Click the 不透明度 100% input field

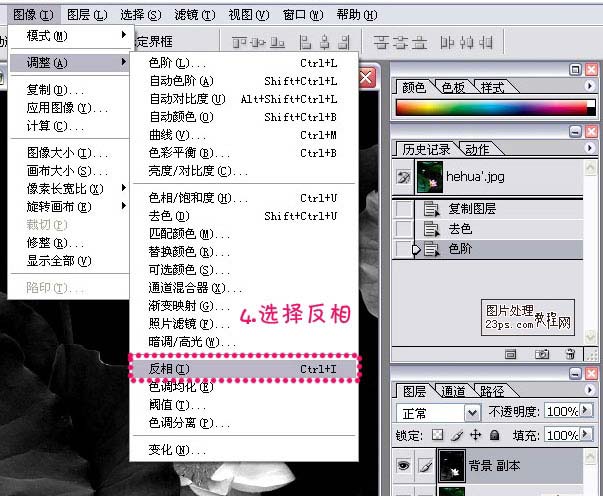pos(562,411)
